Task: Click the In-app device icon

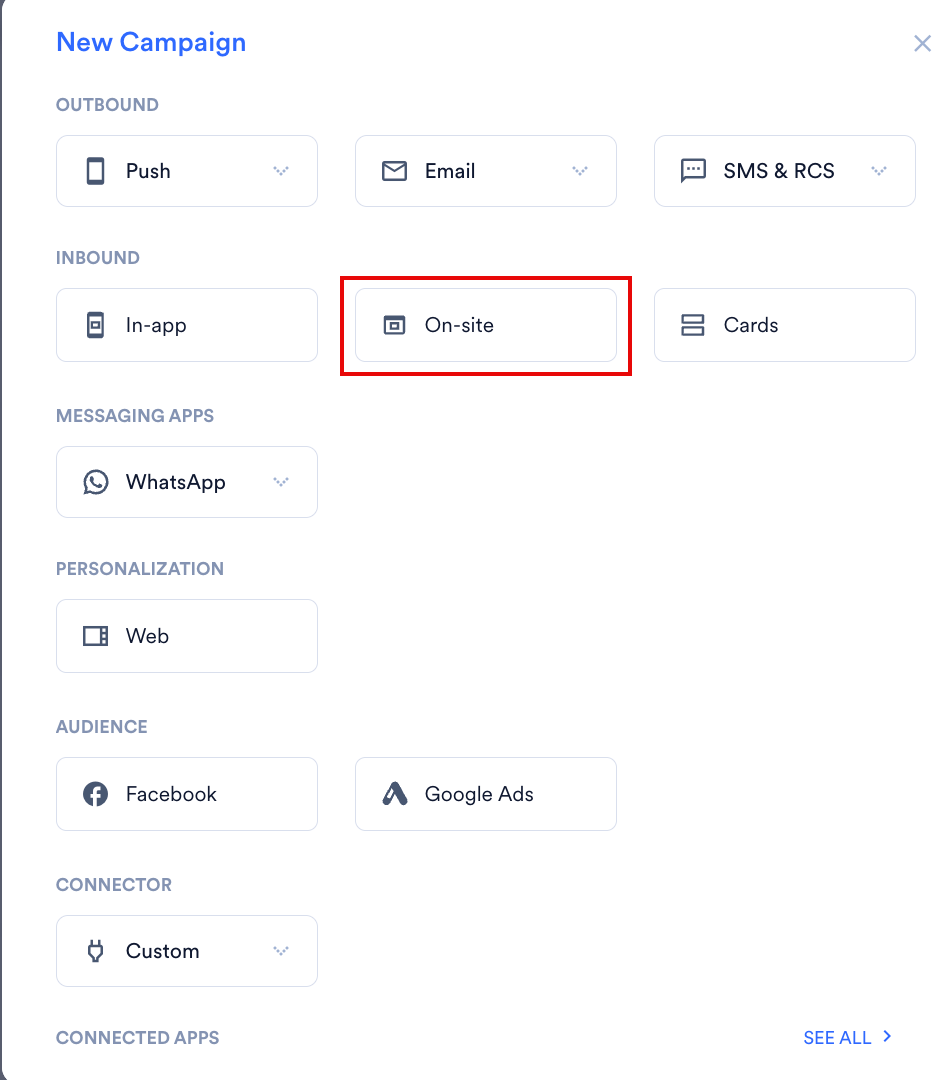Action: click(96, 325)
